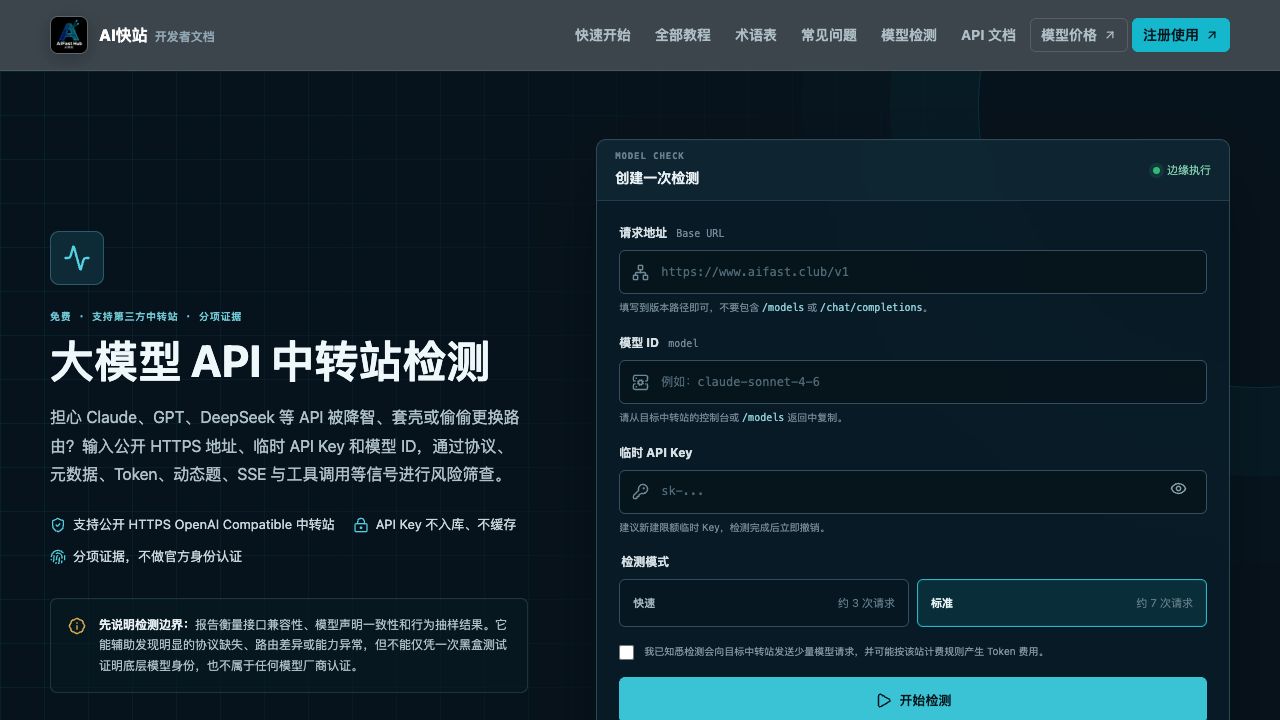Click the arrow icon on 注册使用

1212,35
